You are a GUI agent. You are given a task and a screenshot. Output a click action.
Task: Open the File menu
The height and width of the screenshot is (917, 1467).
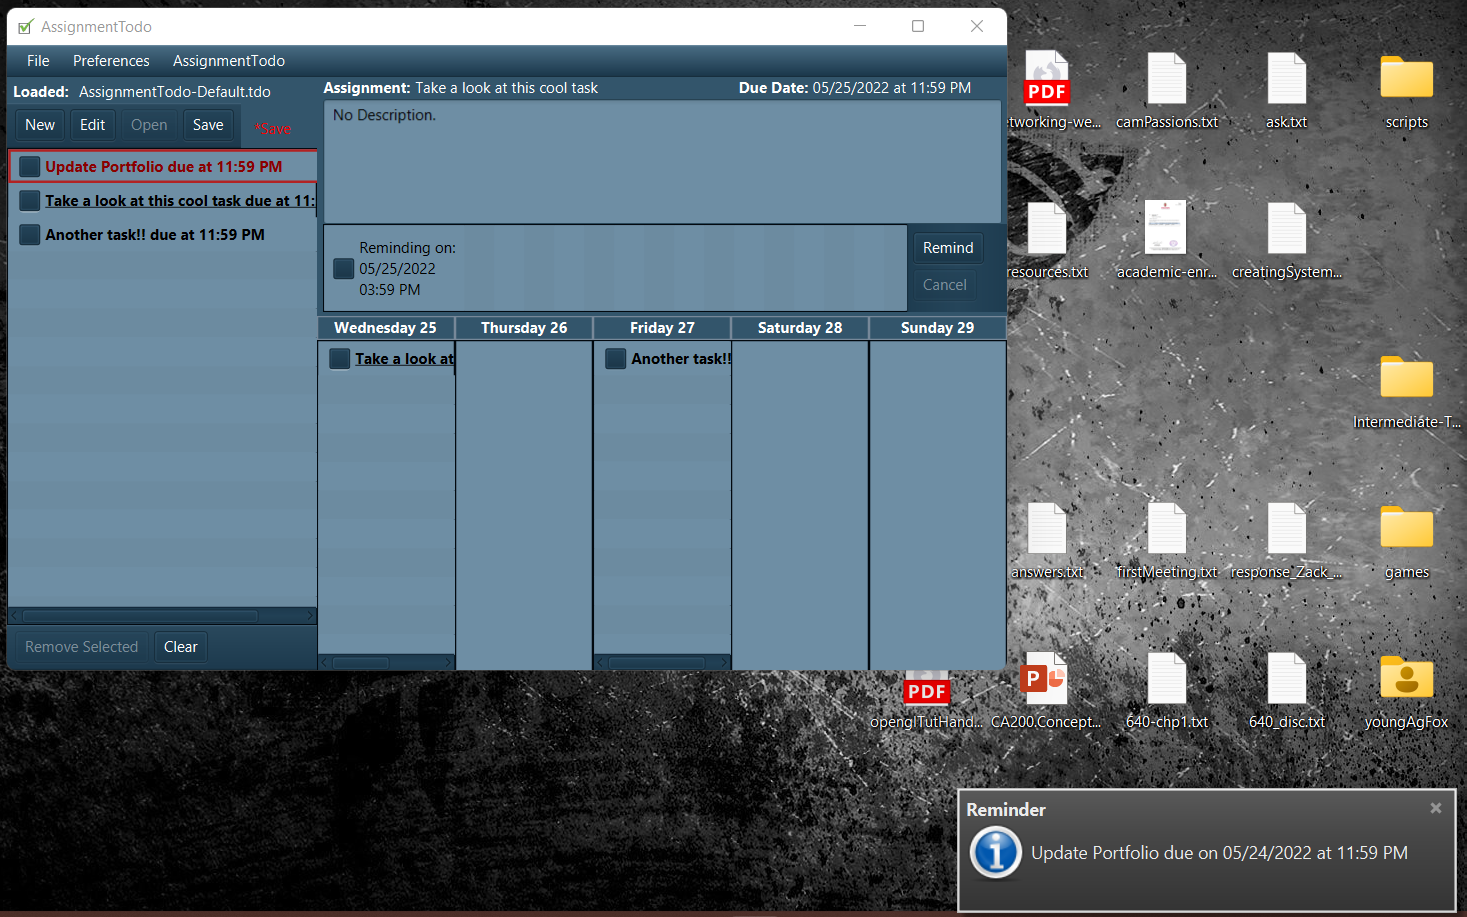(x=38, y=61)
